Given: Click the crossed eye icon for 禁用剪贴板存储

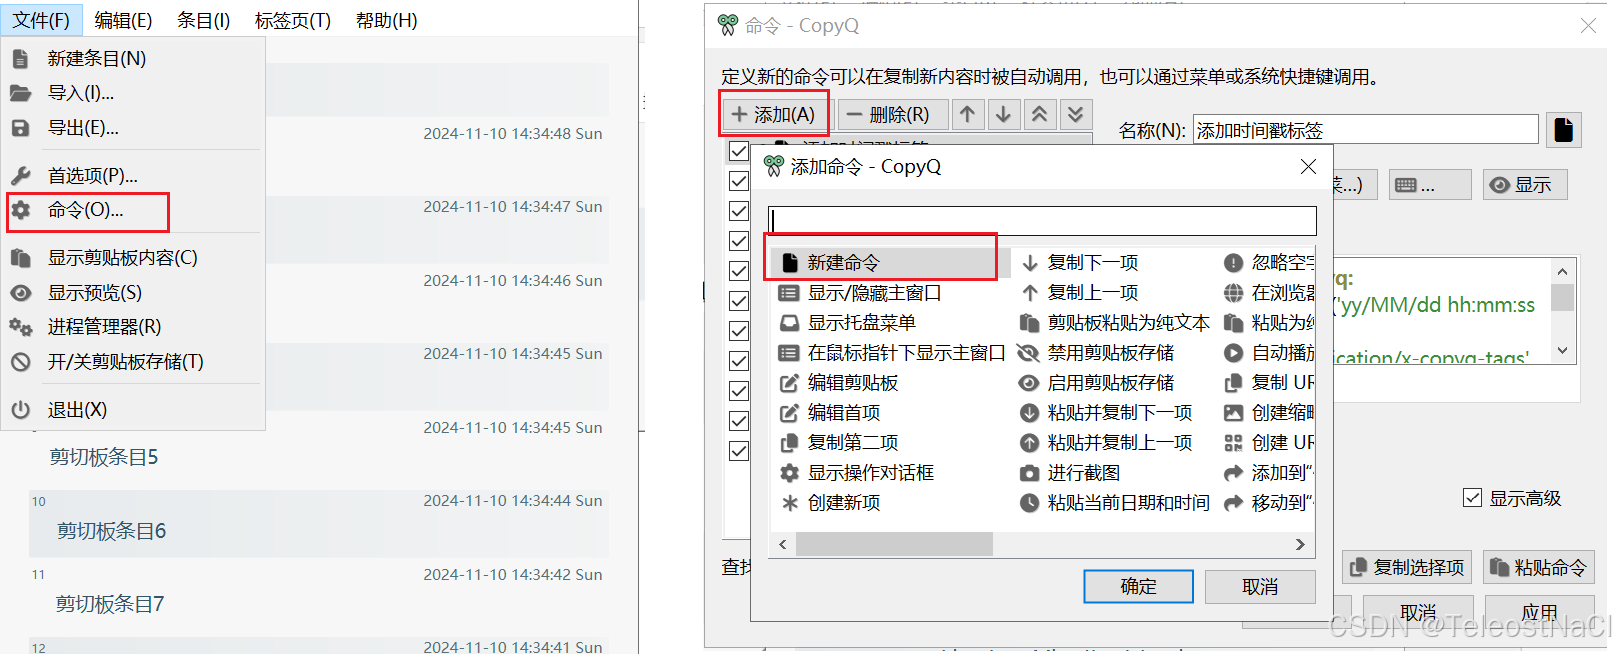Looking at the screenshot, I should (1029, 353).
